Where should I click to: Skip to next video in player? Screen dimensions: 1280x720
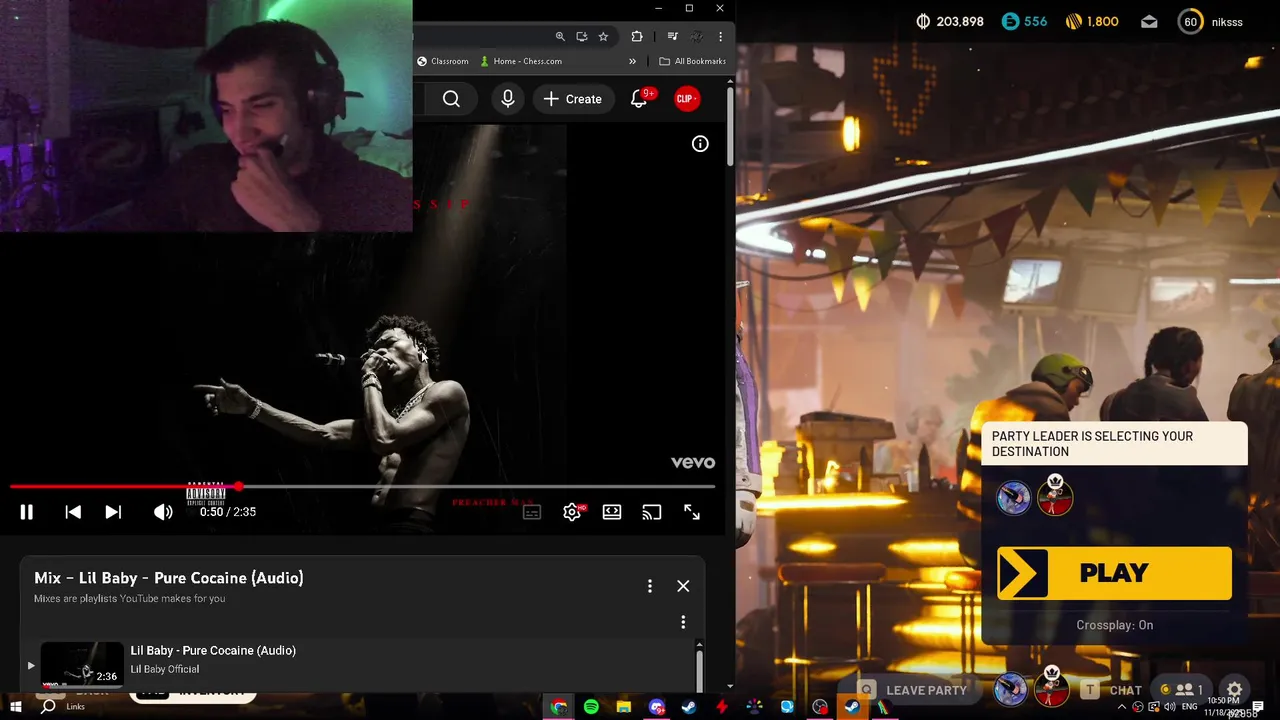click(x=113, y=512)
